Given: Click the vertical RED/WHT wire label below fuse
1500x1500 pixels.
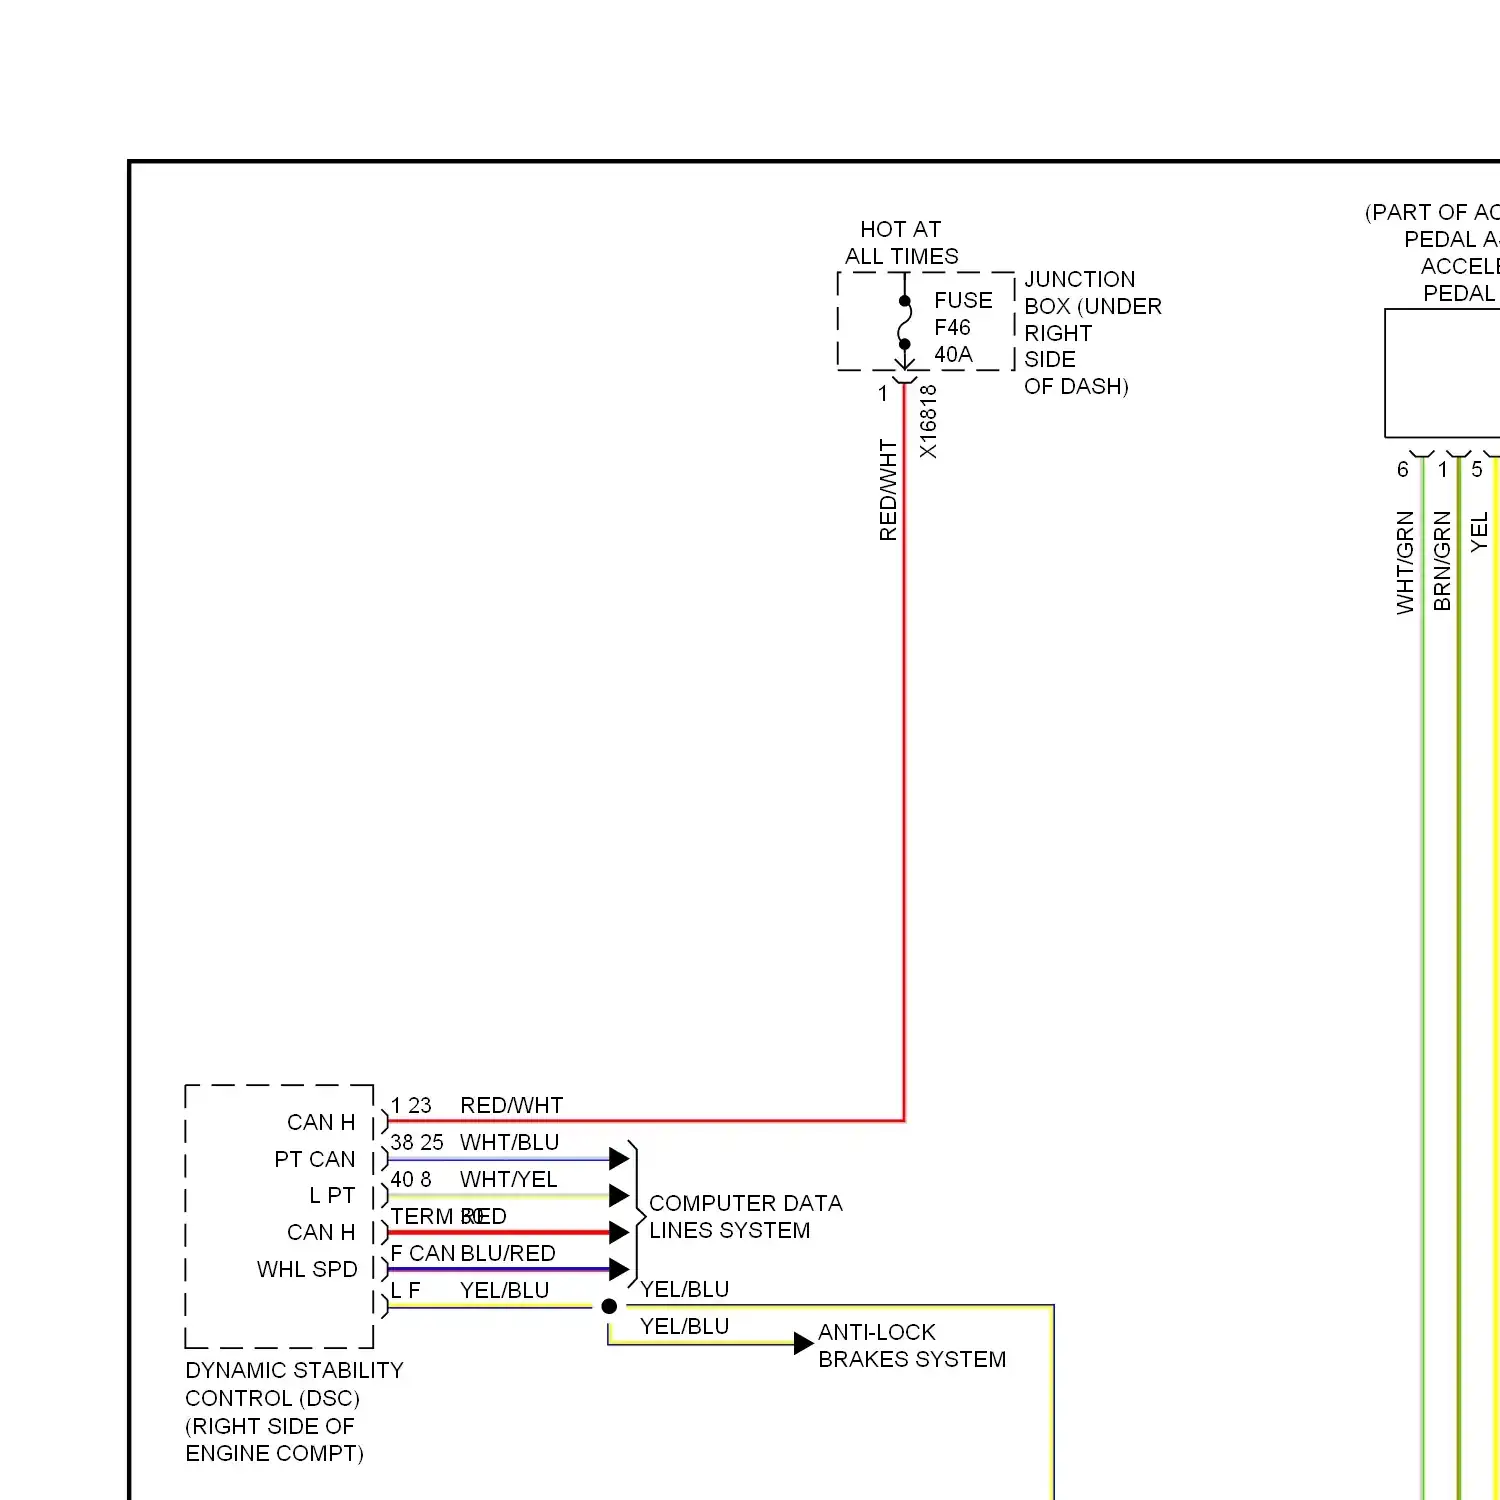Looking at the screenshot, I should tap(888, 490).
